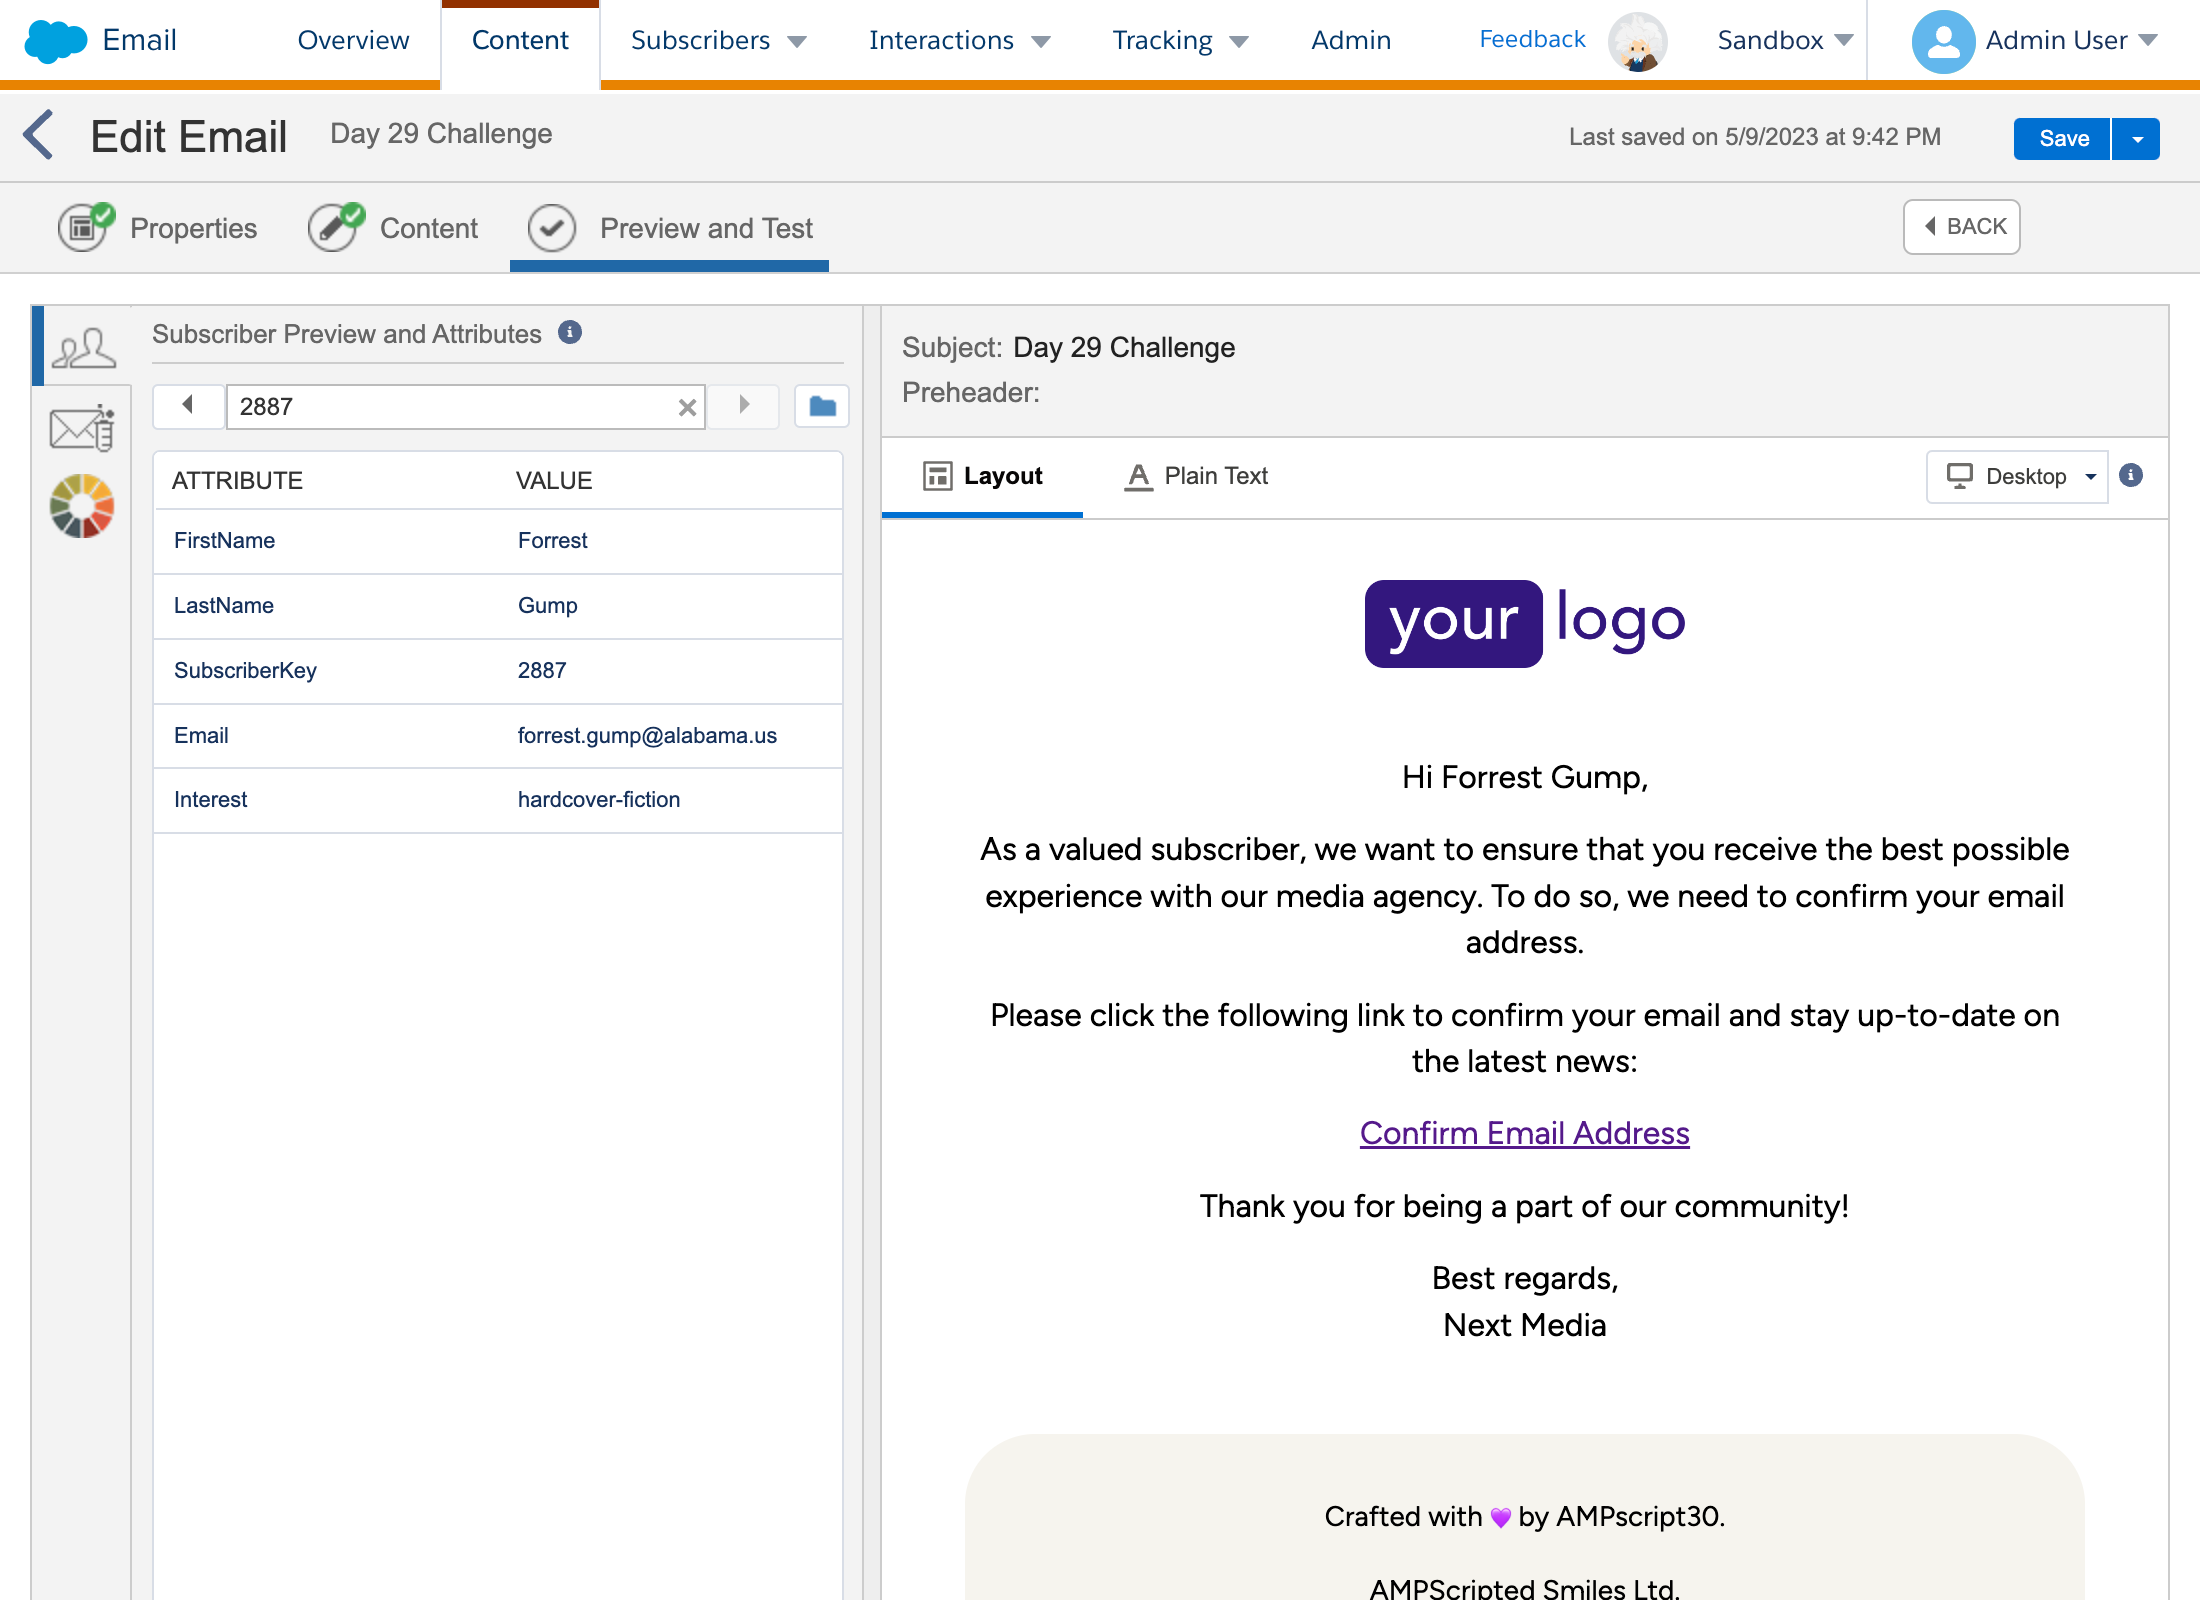Click the subscriber key input field
2200x1600 pixels.
[x=466, y=407]
